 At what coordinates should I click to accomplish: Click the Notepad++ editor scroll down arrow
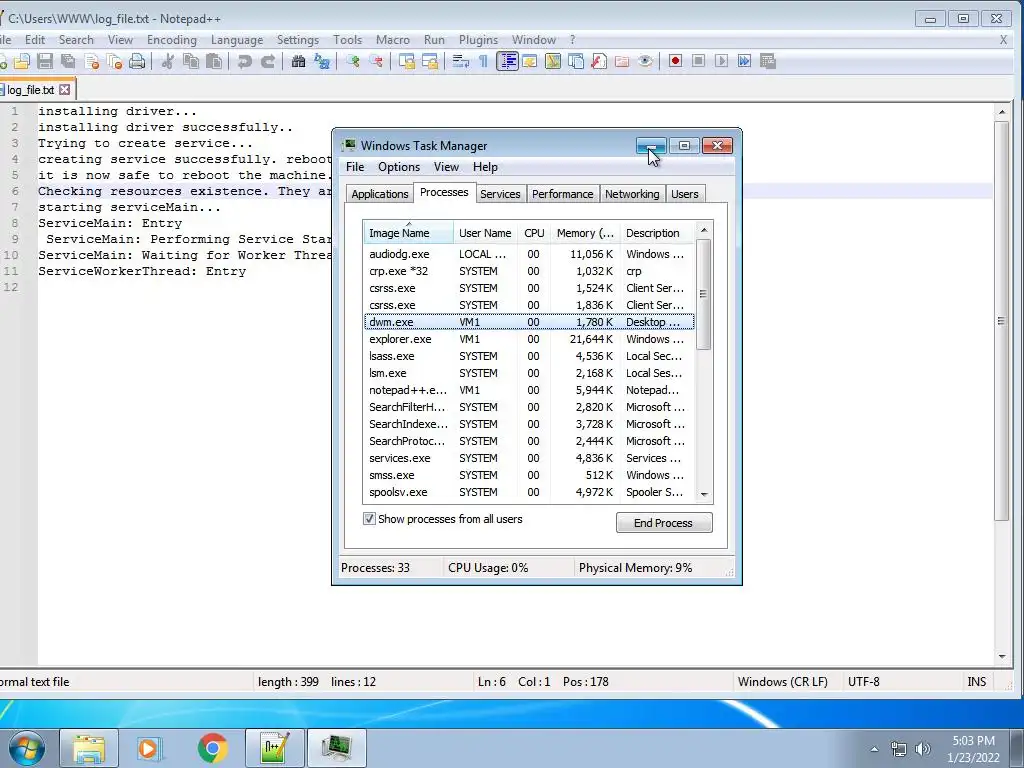1002,656
